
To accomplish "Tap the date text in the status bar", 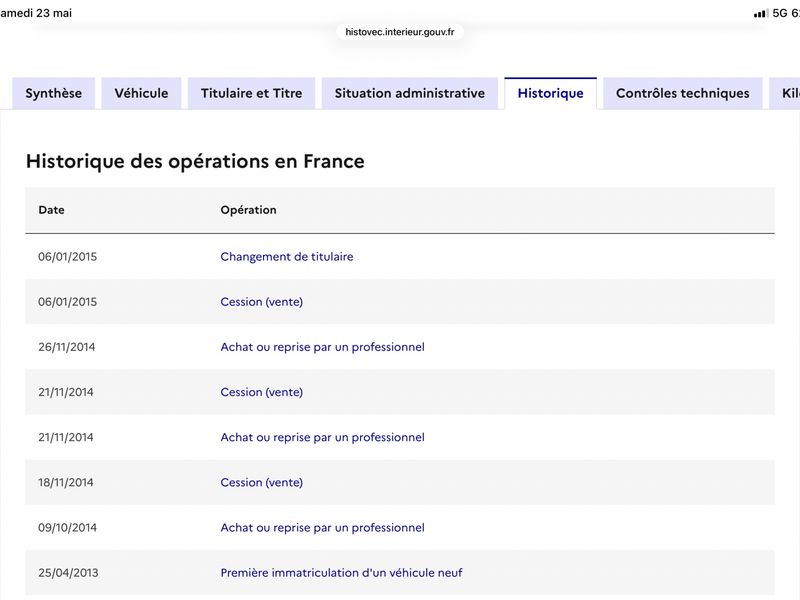I will [x=36, y=13].
